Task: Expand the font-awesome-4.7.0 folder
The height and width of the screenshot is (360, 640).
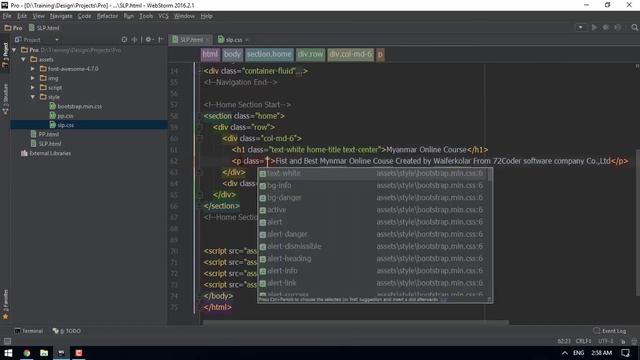Action: 33,69
